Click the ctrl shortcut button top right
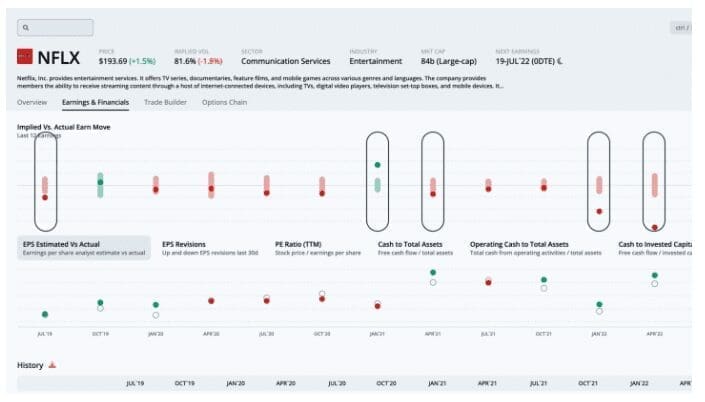Screen dimensions: 705x402 (682, 28)
